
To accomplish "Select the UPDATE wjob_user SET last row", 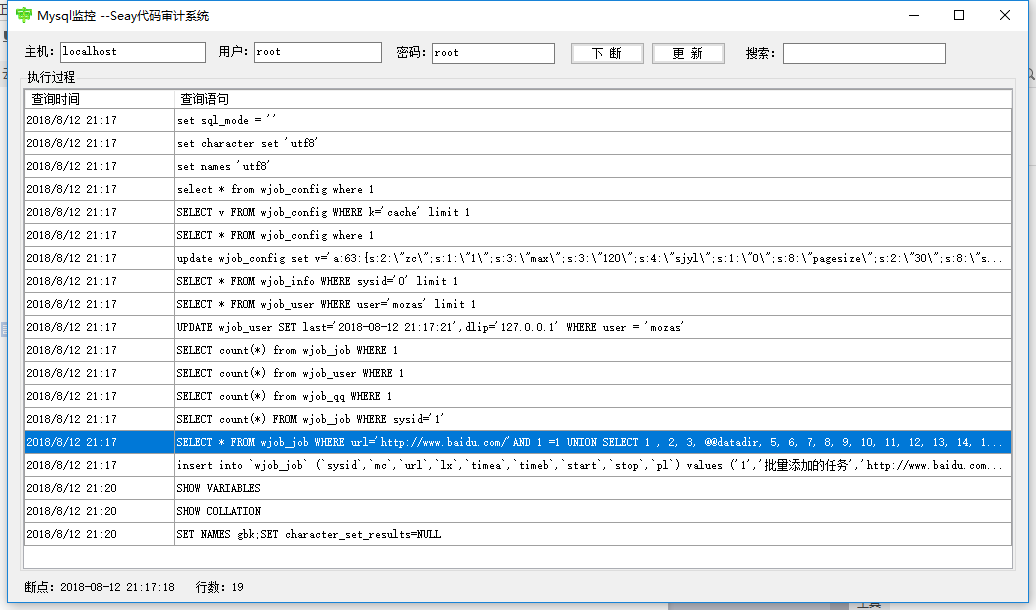I will tap(518, 327).
